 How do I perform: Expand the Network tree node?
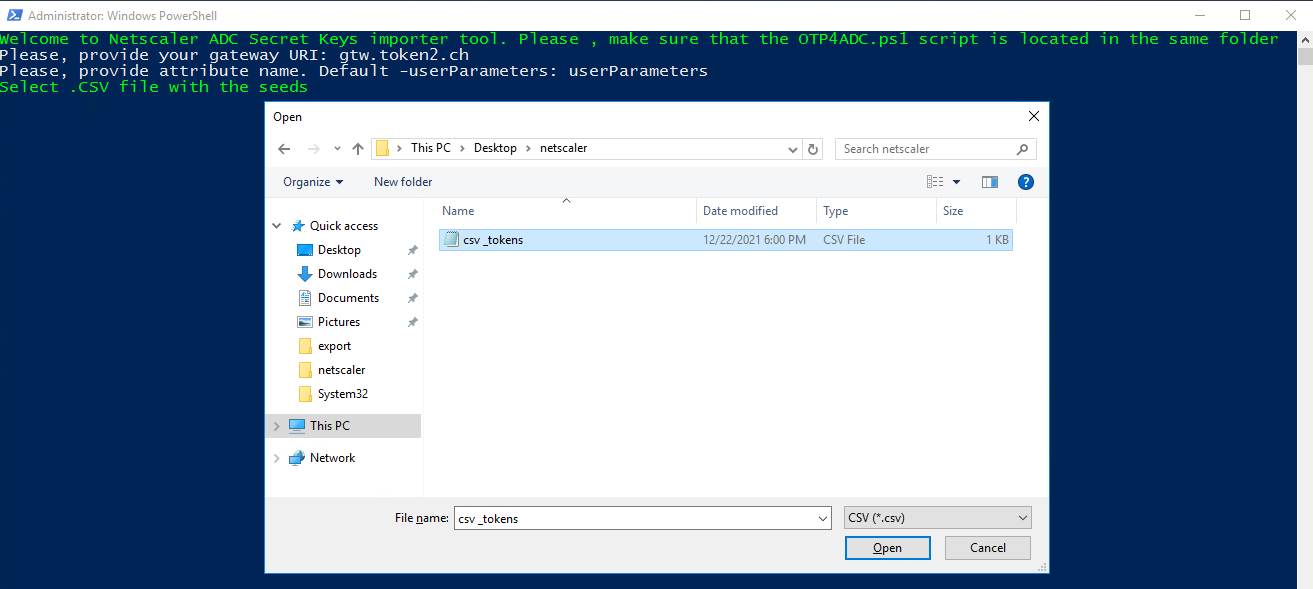point(277,458)
